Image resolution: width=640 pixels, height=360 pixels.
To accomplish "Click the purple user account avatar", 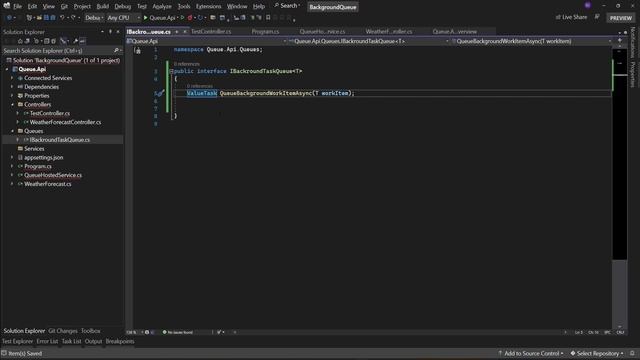I will click(588, 5).
